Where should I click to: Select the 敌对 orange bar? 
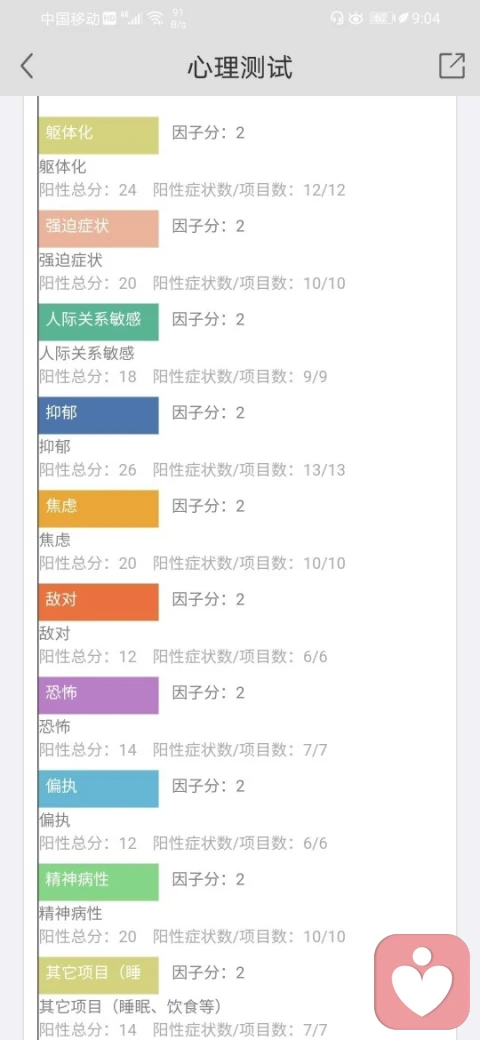(98, 602)
